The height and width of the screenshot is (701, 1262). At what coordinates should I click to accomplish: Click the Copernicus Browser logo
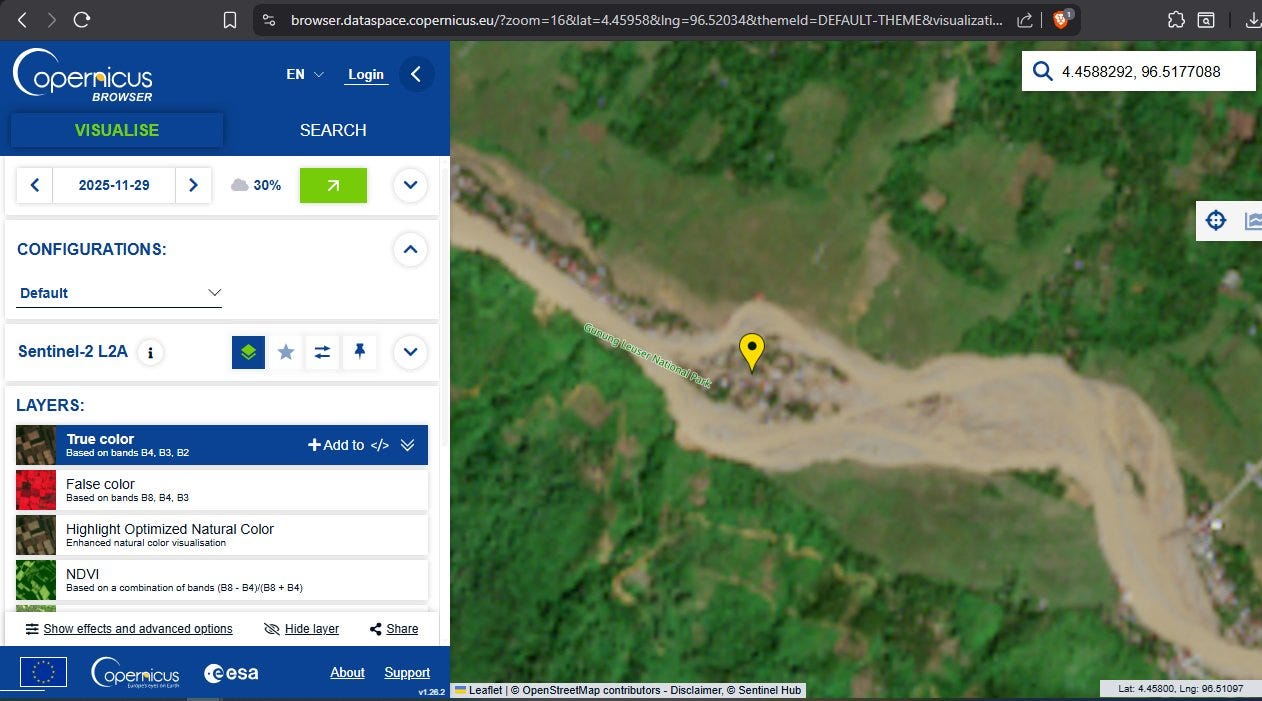(83, 75)
